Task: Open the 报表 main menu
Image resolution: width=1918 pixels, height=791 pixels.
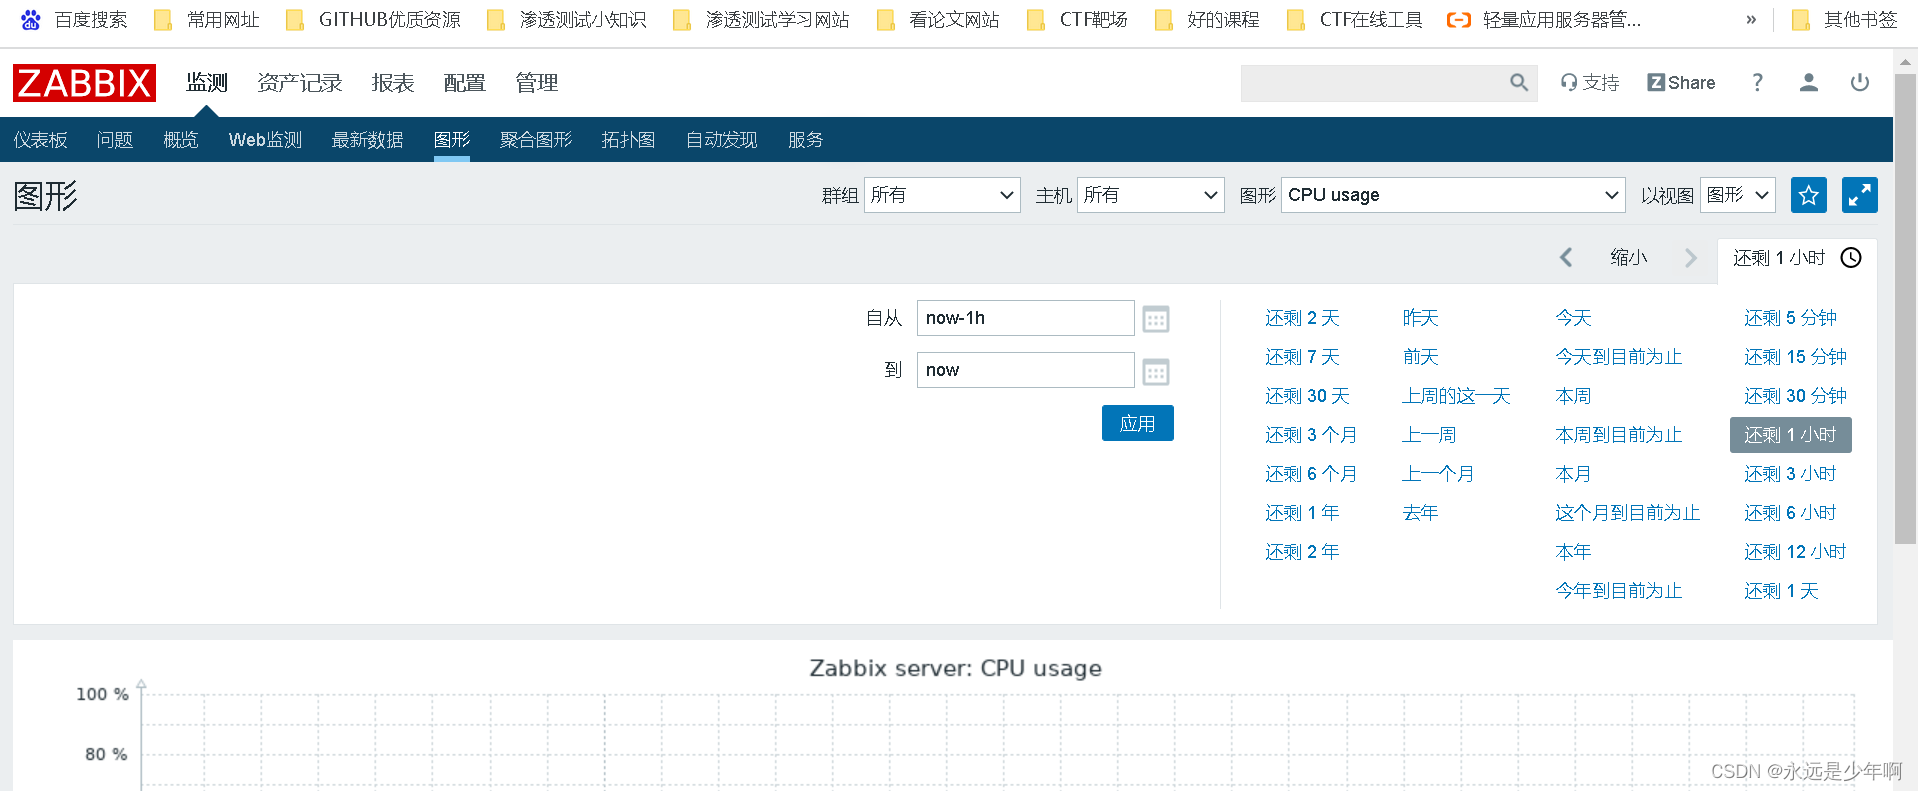Action: tap(393, 83)
